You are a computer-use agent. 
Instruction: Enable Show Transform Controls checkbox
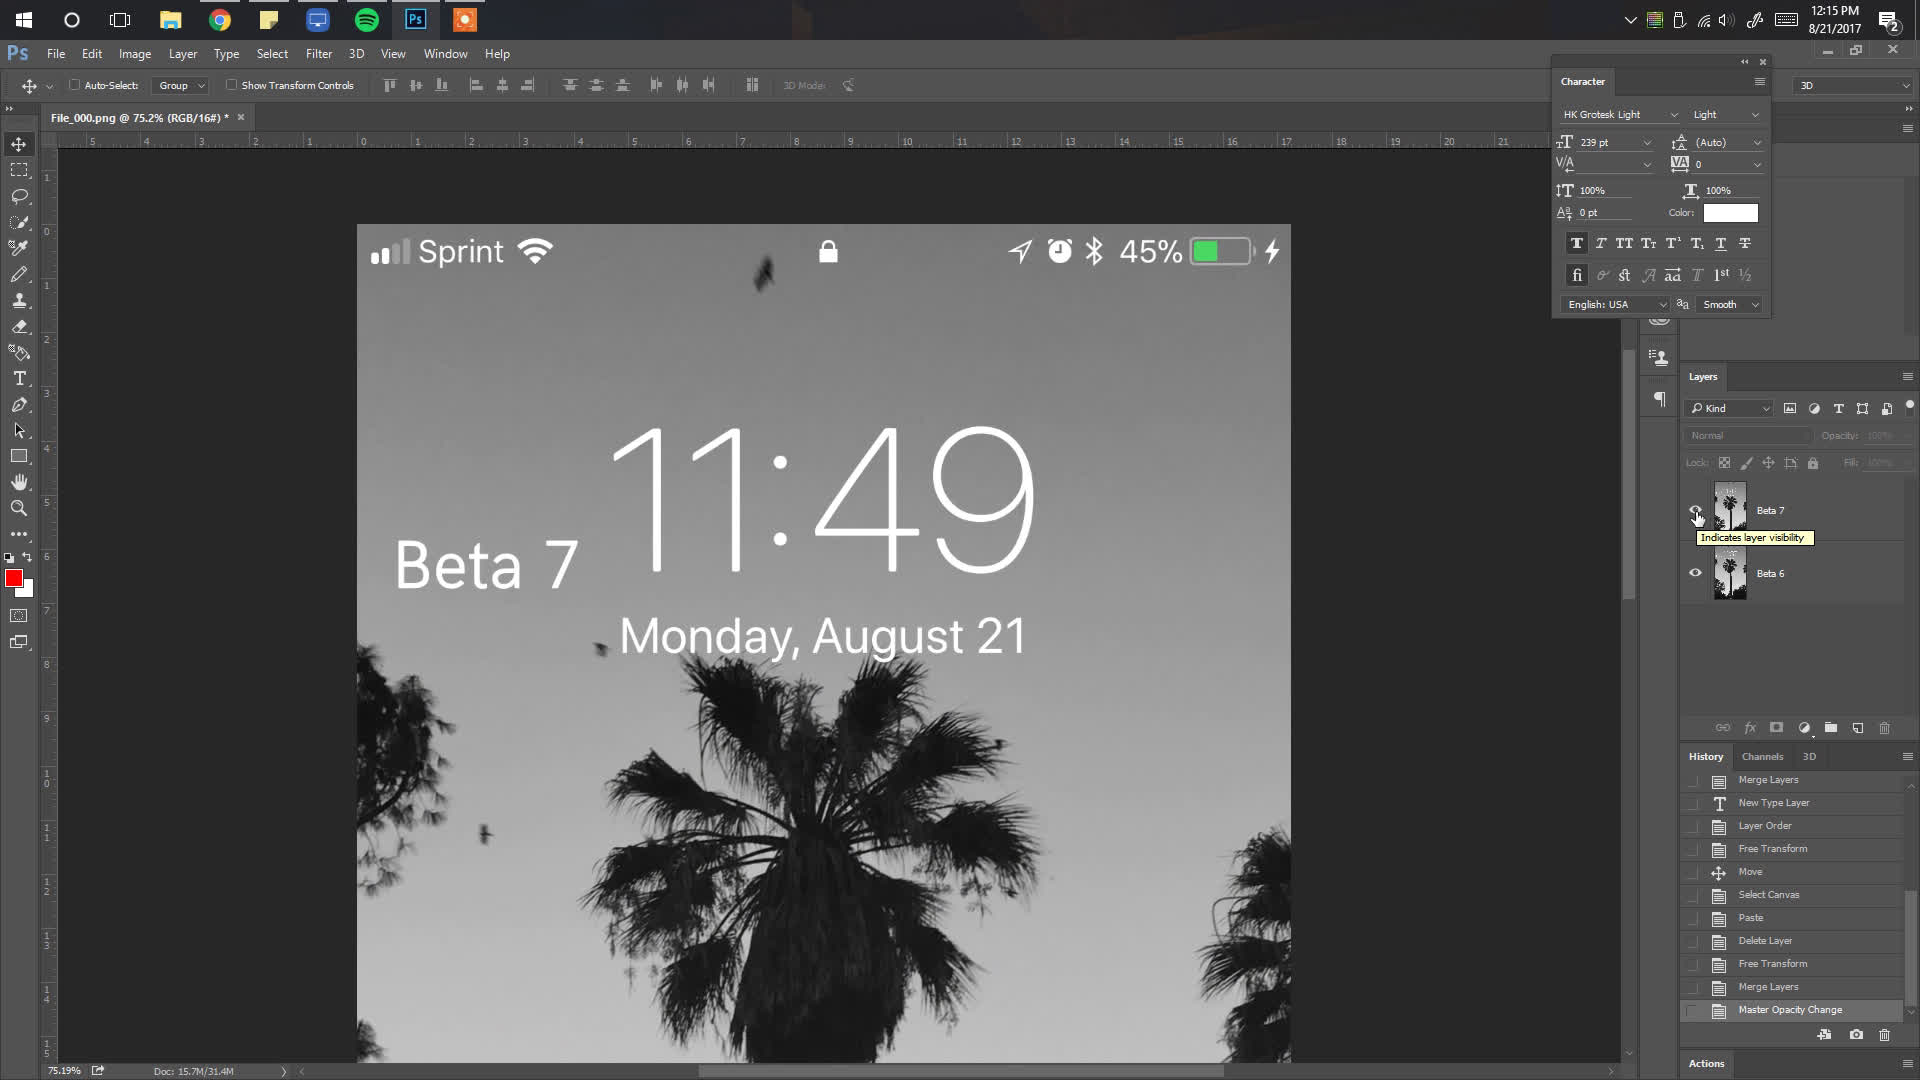click(x=231, y=85)
